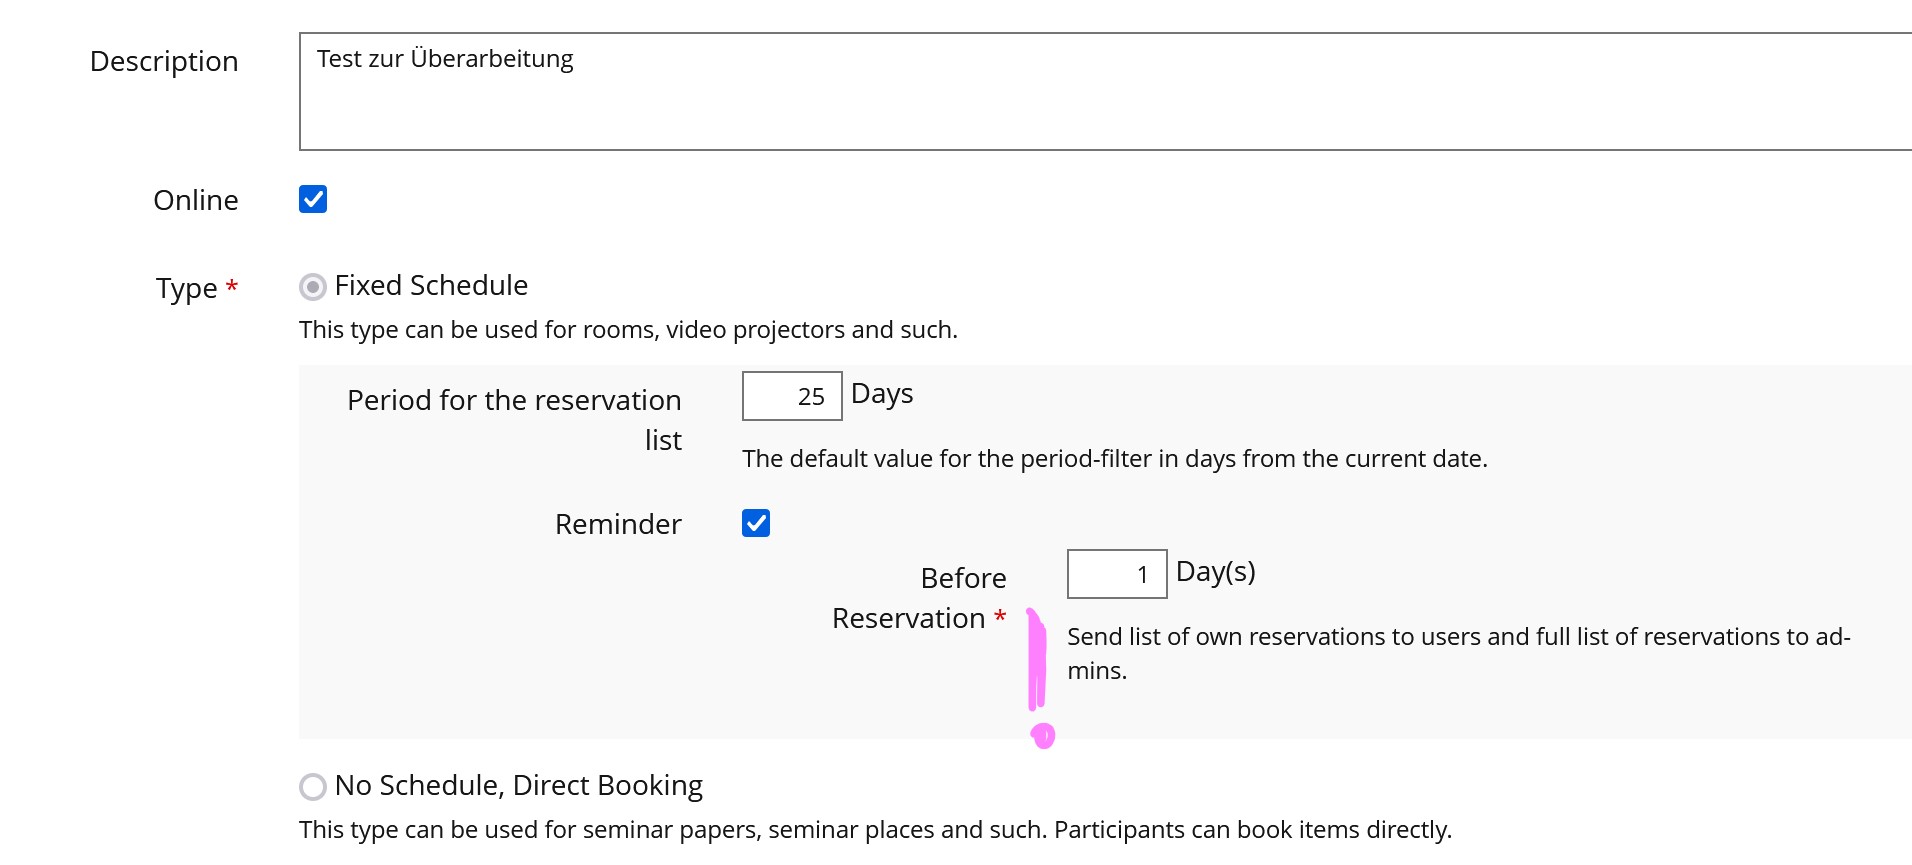
Task: Click the reservation list period number field
Action: coord(792,396)
